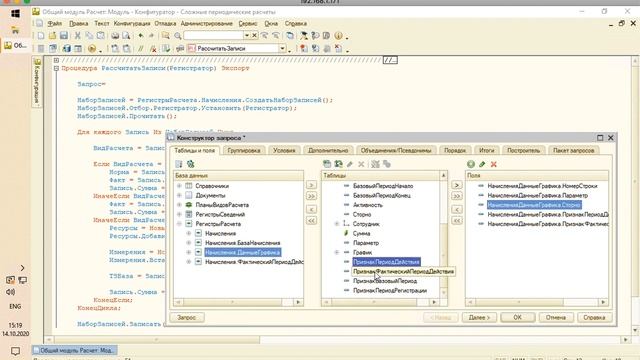Open the toolbar search field dropdown arrow
The height and width of the screenshot is (360, 640).
(x=247, y=36)
